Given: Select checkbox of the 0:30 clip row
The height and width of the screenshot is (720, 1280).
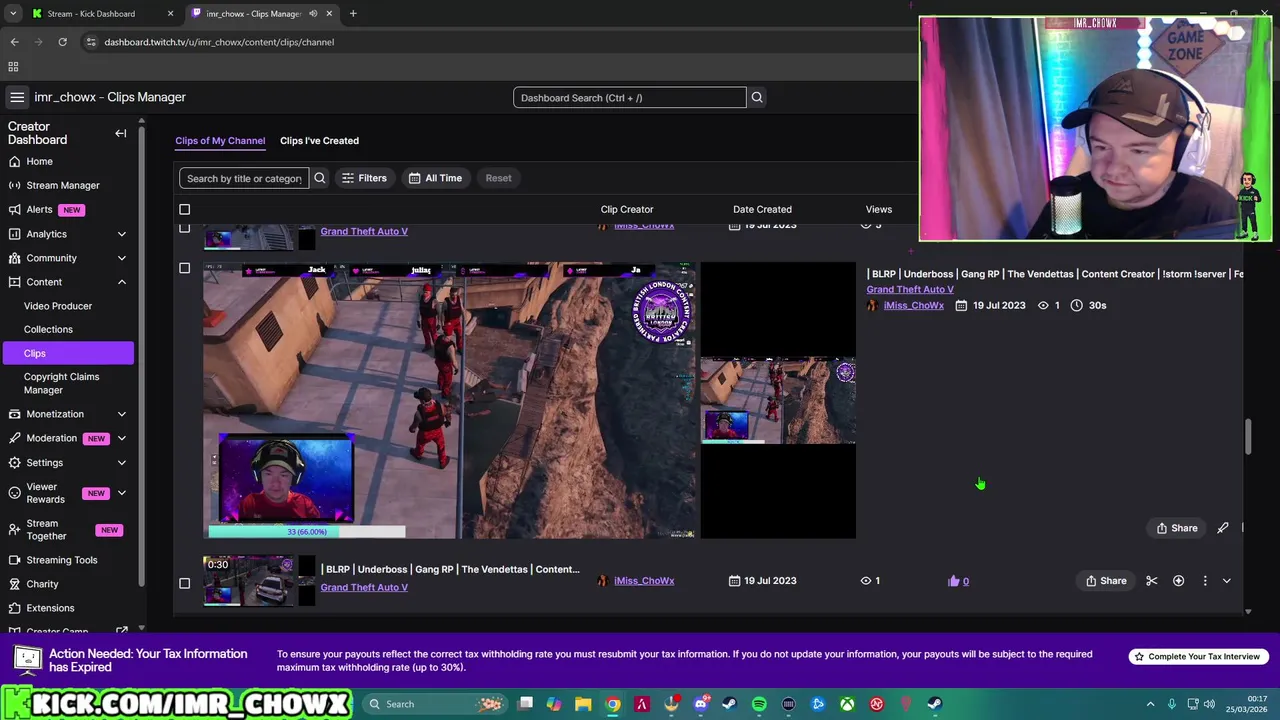Looking at the screenshot, I should 184,583.
